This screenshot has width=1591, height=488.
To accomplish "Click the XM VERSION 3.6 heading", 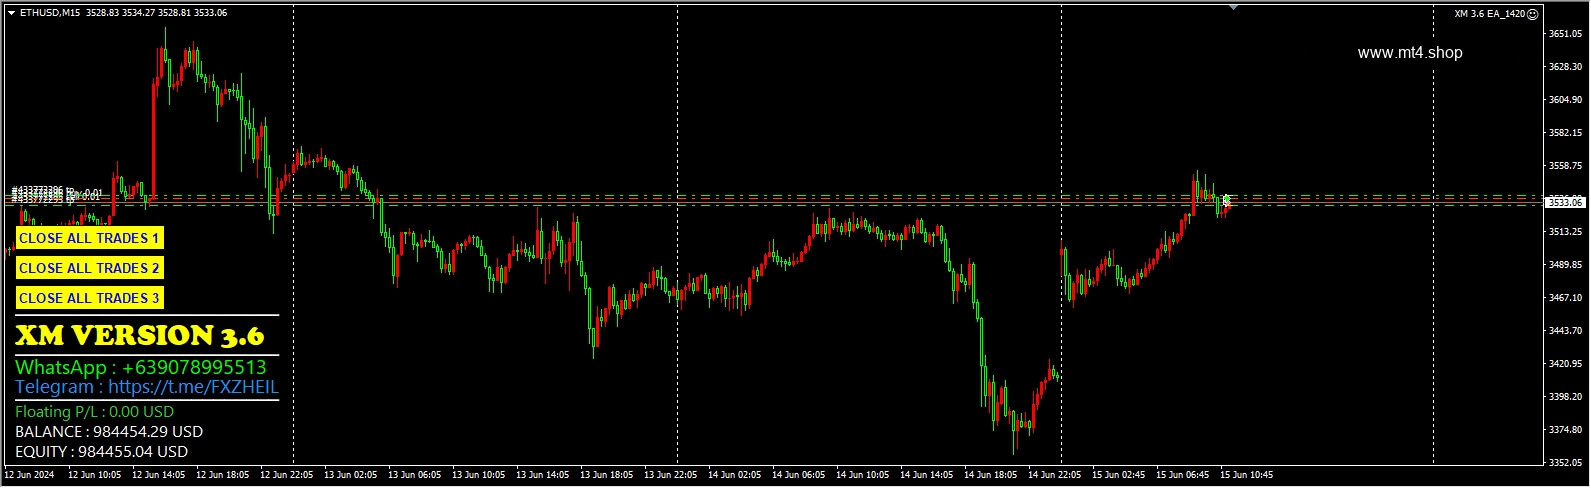I will [x=140, y=335].
